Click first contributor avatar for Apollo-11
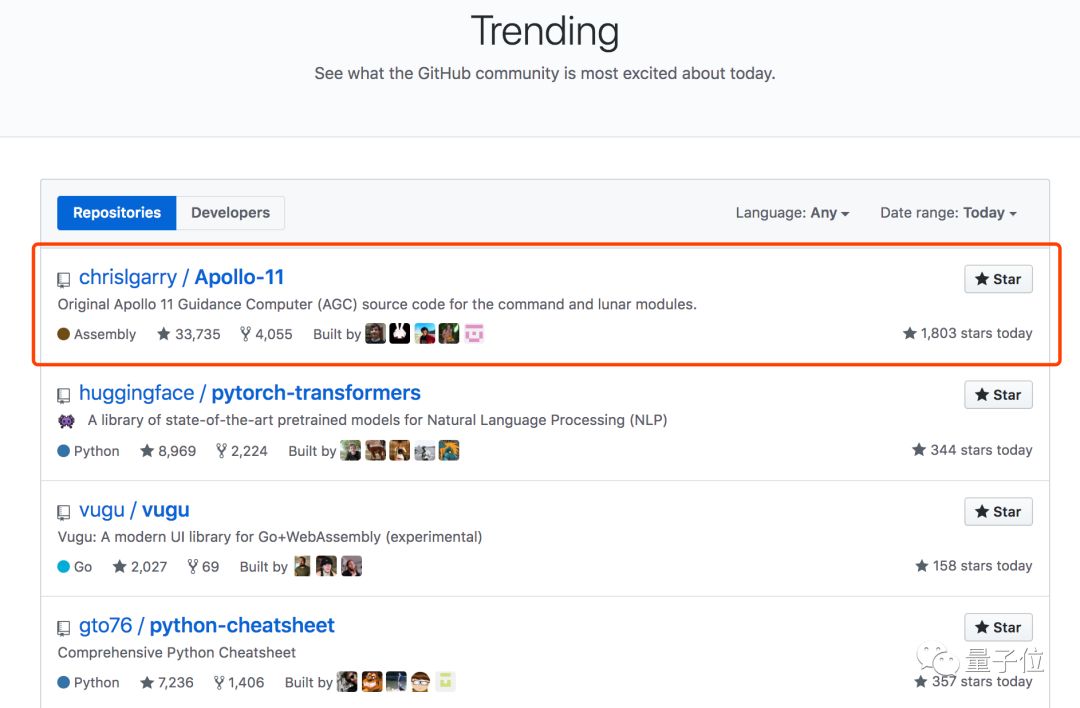This screenshot has width=1080, height=708. pos(375,334)
